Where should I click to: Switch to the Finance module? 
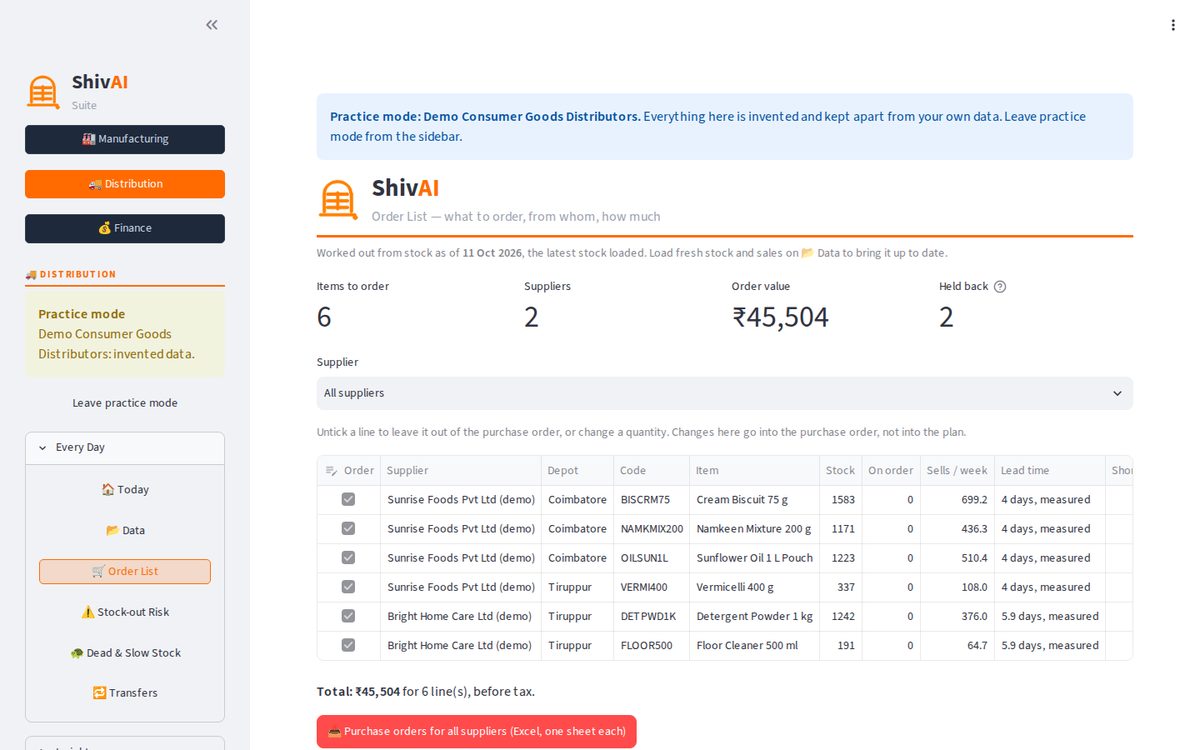[125, 228]
